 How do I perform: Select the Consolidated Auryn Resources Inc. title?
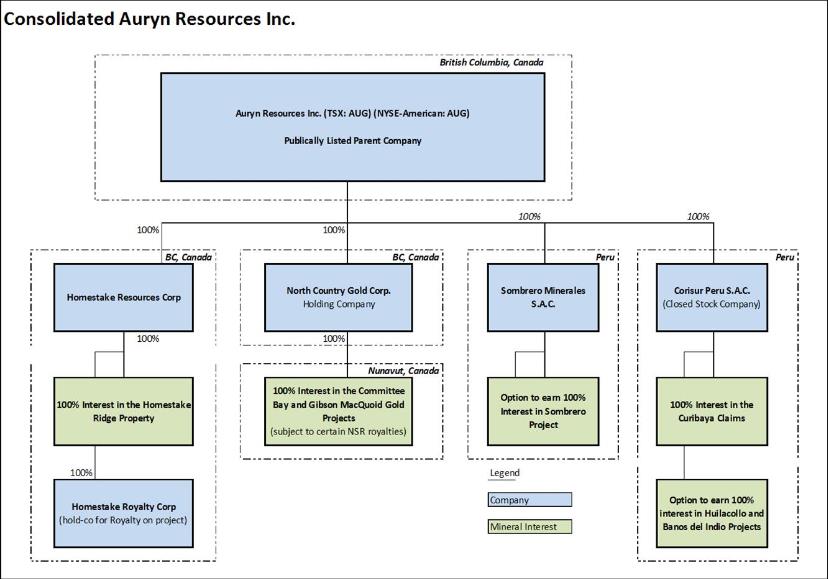click(150, 19)
